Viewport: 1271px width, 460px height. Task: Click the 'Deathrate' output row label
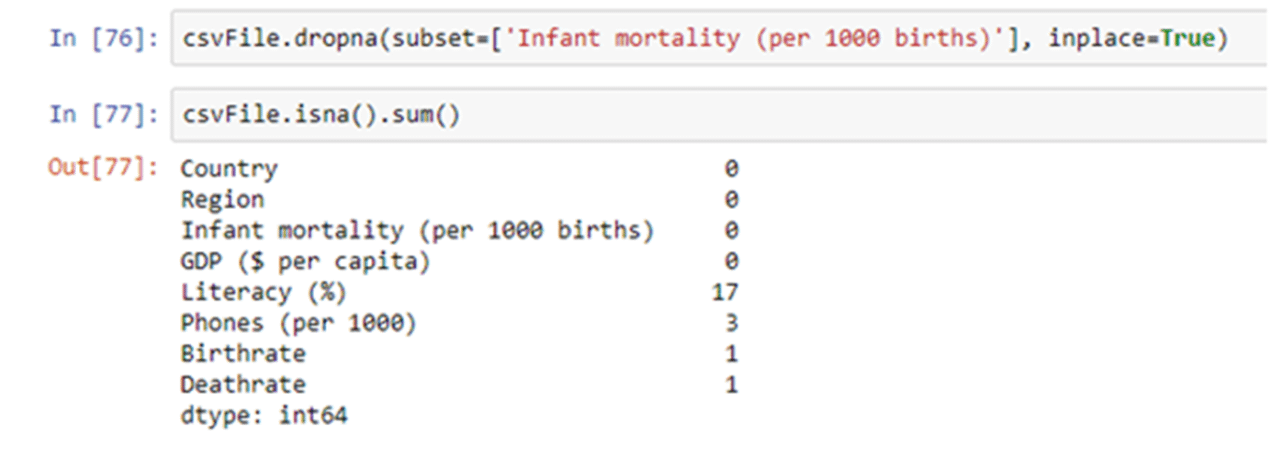[243, 384]
